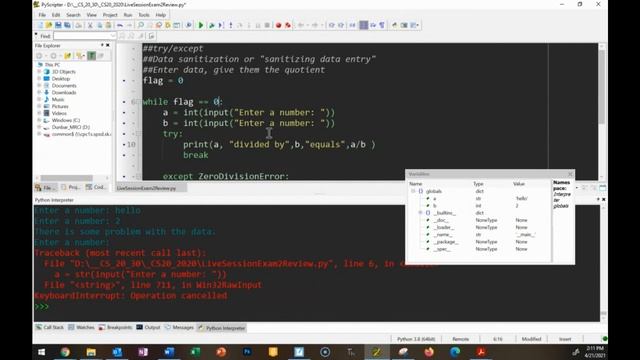Select 3D Objects in File Explorer
The width and height of the screenshot is (640, 360).
point(64,71)
